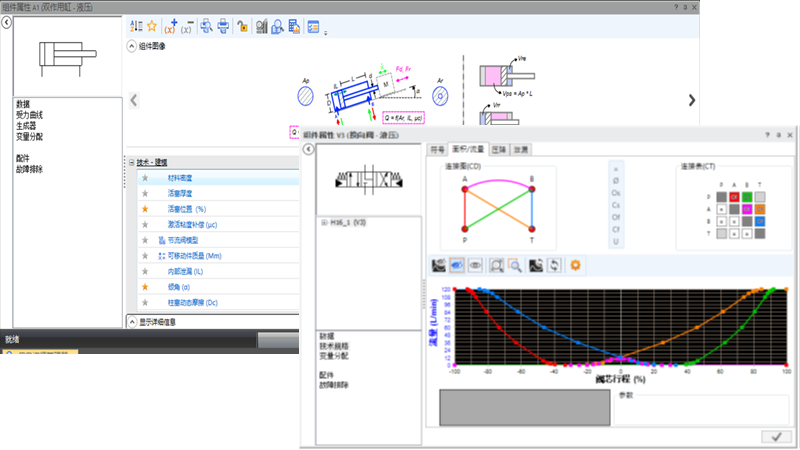Go to next component image
This screenshot has height=450, width=800.
[691, 100]
